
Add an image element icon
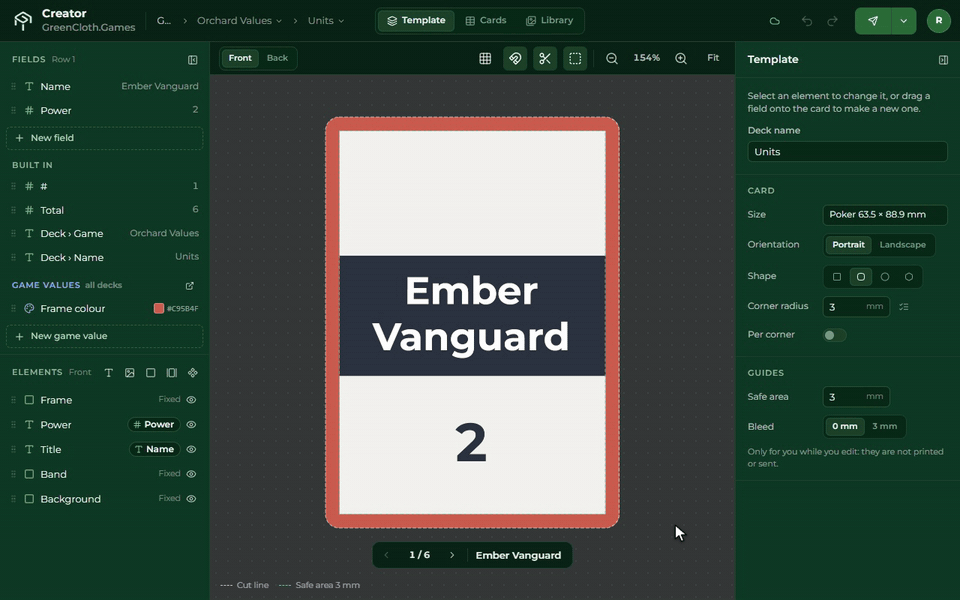coord(130,373)
